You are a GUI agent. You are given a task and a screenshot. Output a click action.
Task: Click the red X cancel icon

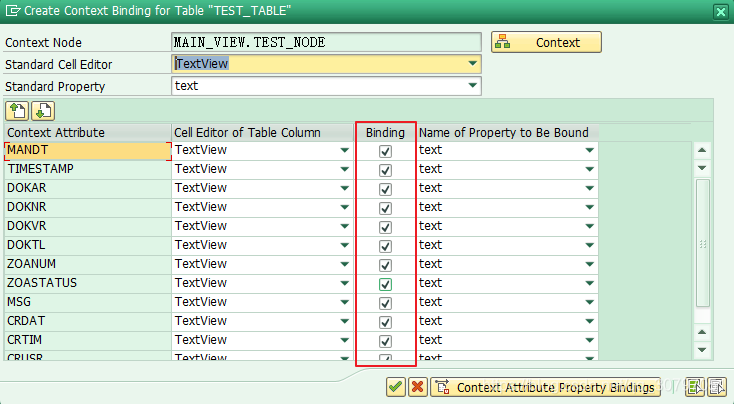coord(418,387)
